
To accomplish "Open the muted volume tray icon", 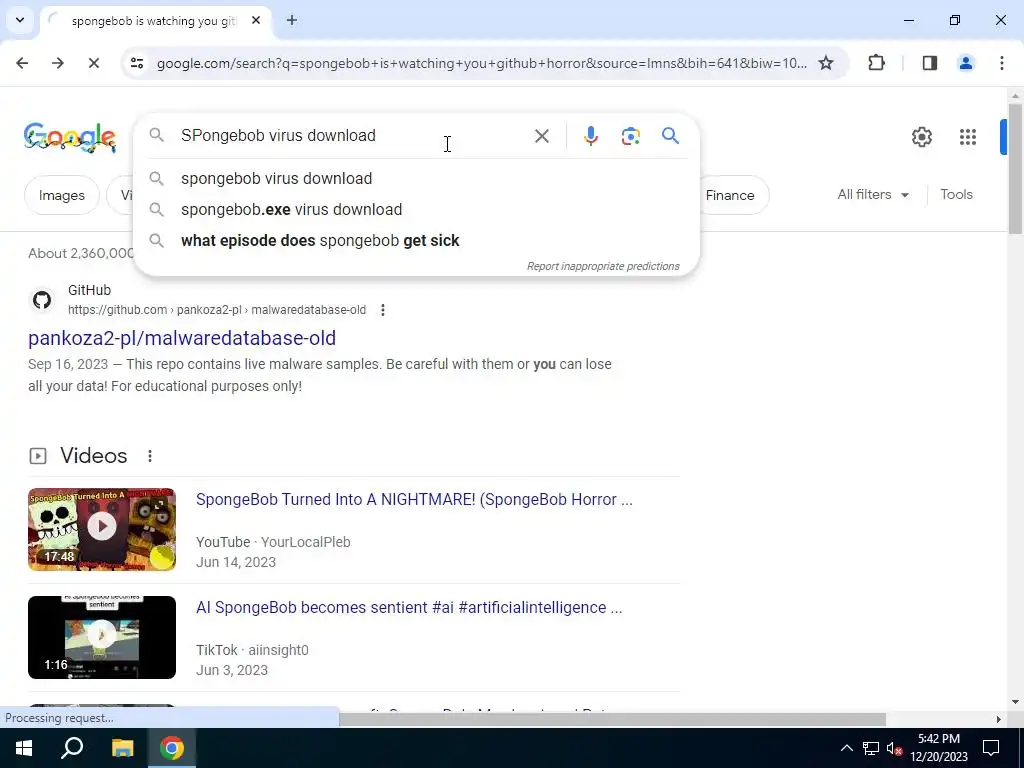I will pos(894,748).
